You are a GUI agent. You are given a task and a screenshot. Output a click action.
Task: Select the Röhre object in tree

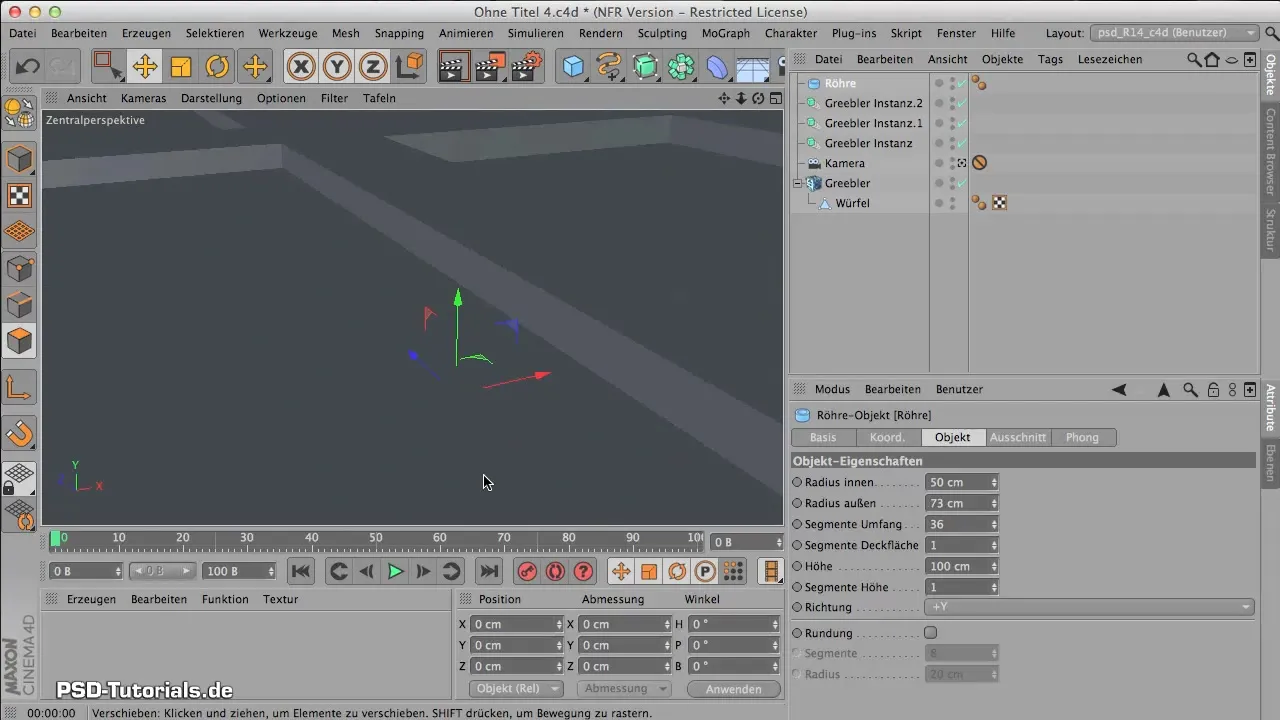[x=840, y=83]
